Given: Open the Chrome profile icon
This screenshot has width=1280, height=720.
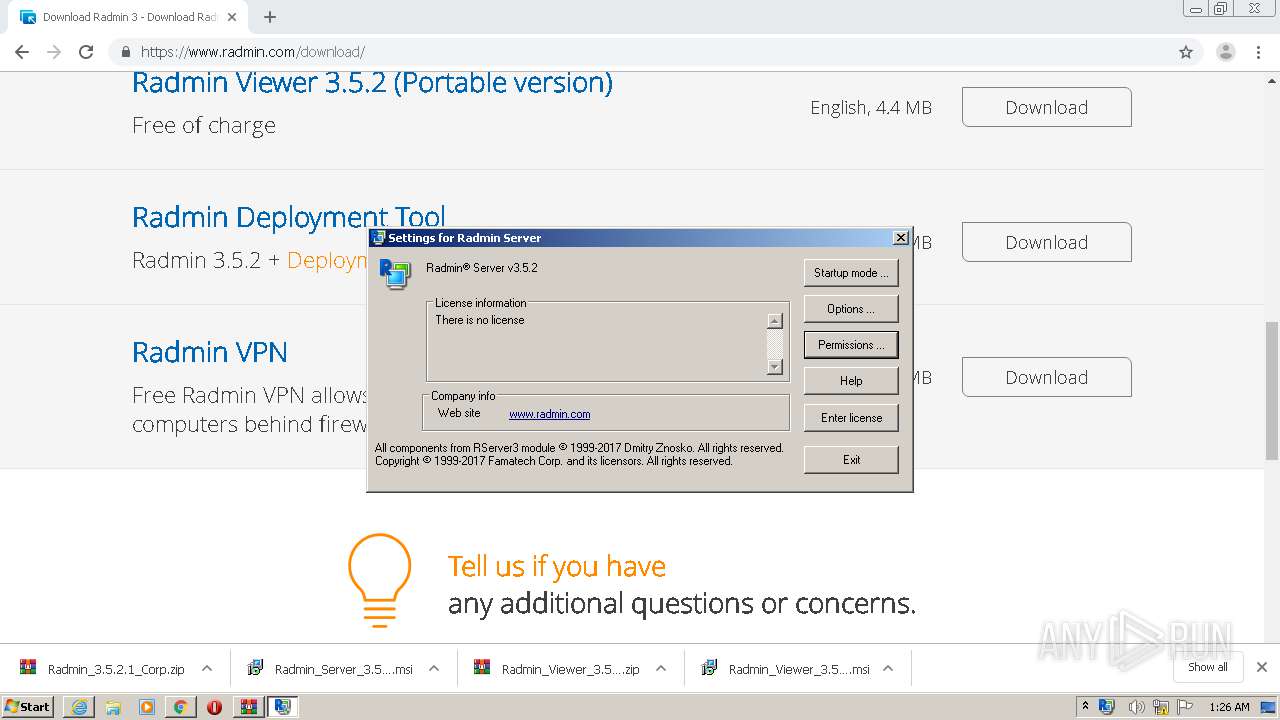Looking at the screenshot, I should click(1225, 52).
